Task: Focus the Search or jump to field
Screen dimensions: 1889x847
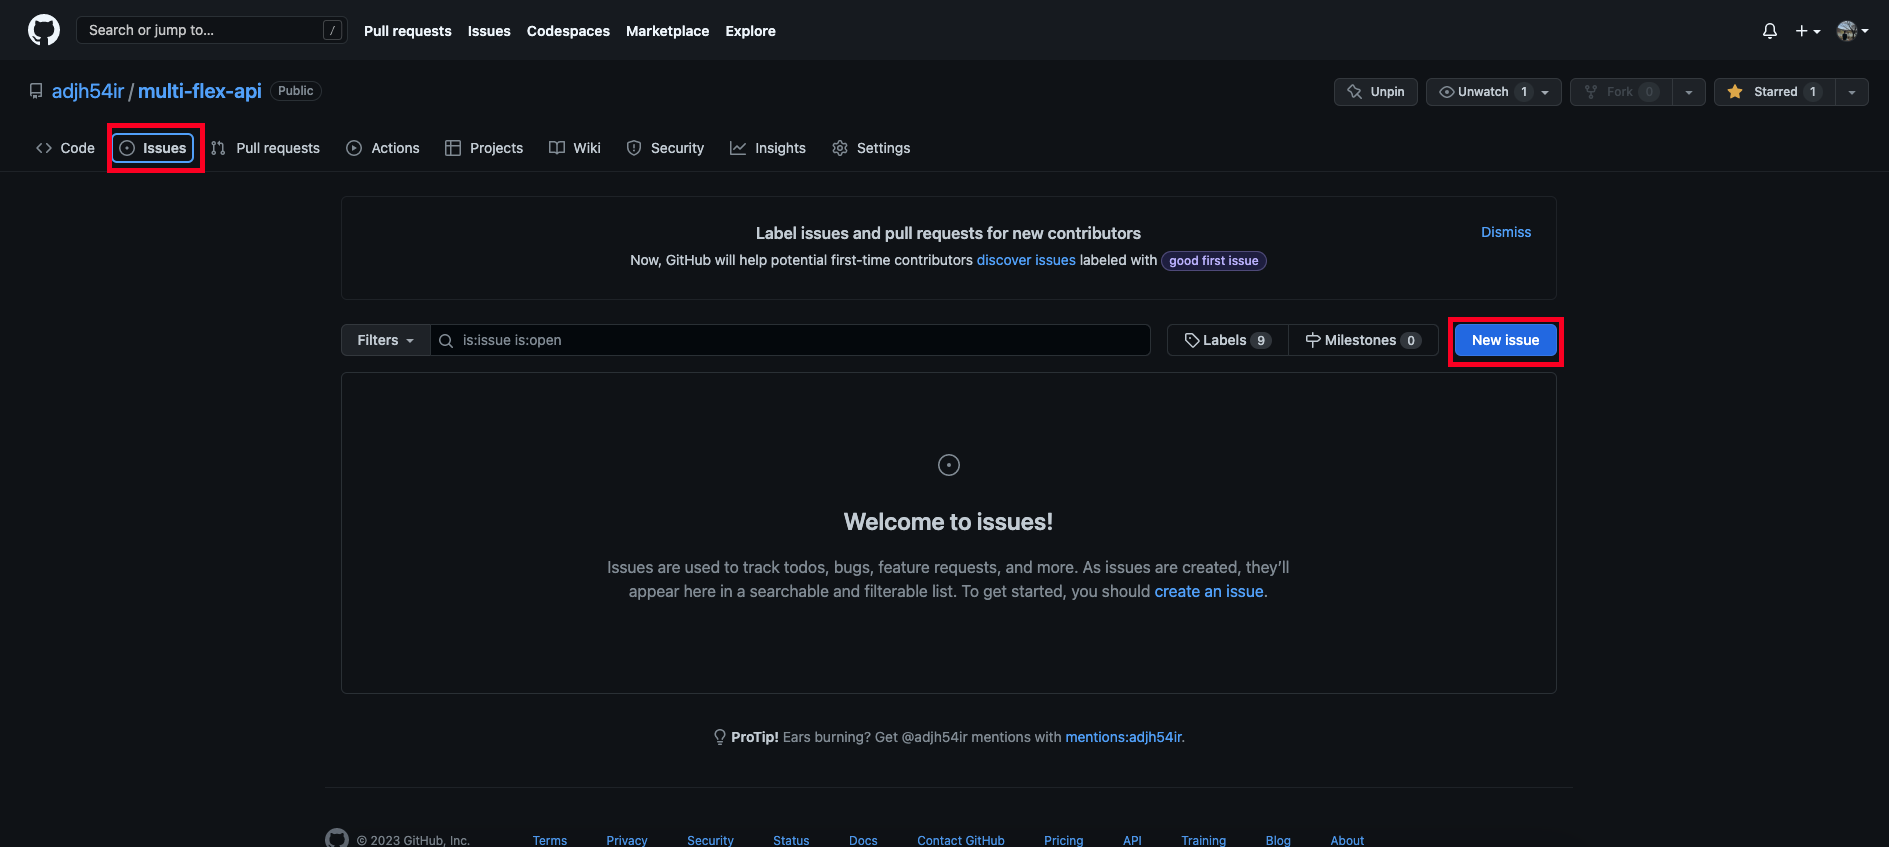Action: click(x=211, y=30)
